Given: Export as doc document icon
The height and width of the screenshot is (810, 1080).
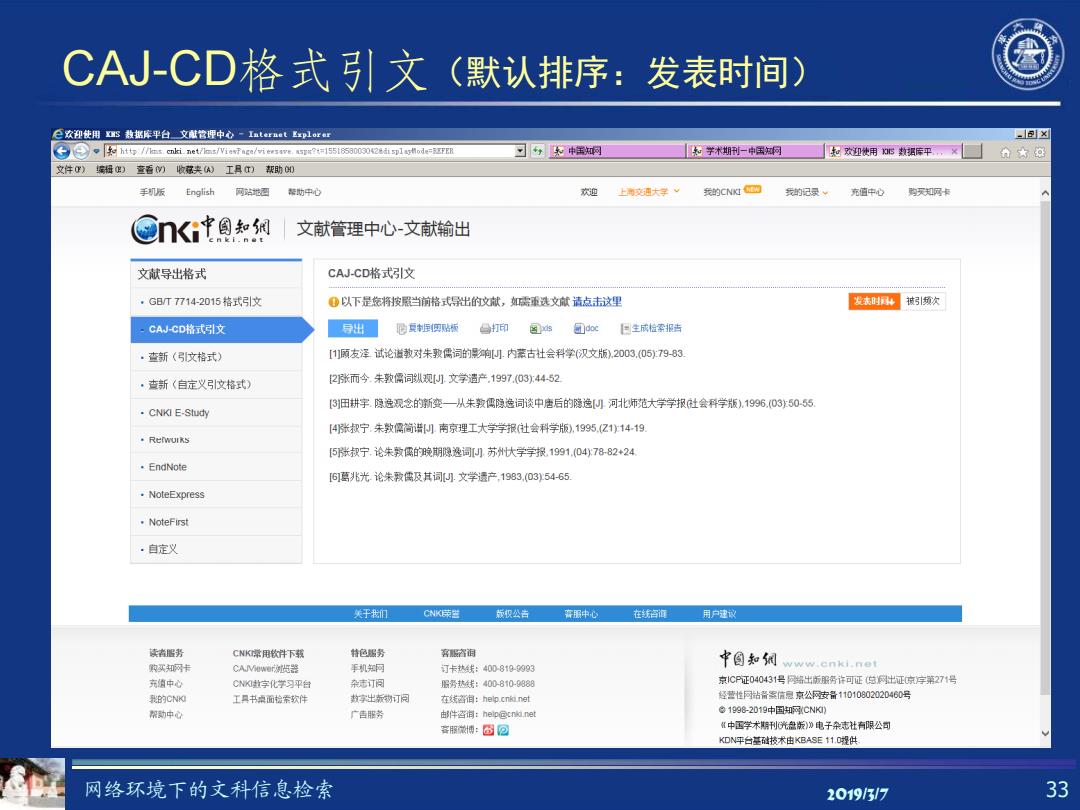Looking at the screenshot, I should (586, 329).
